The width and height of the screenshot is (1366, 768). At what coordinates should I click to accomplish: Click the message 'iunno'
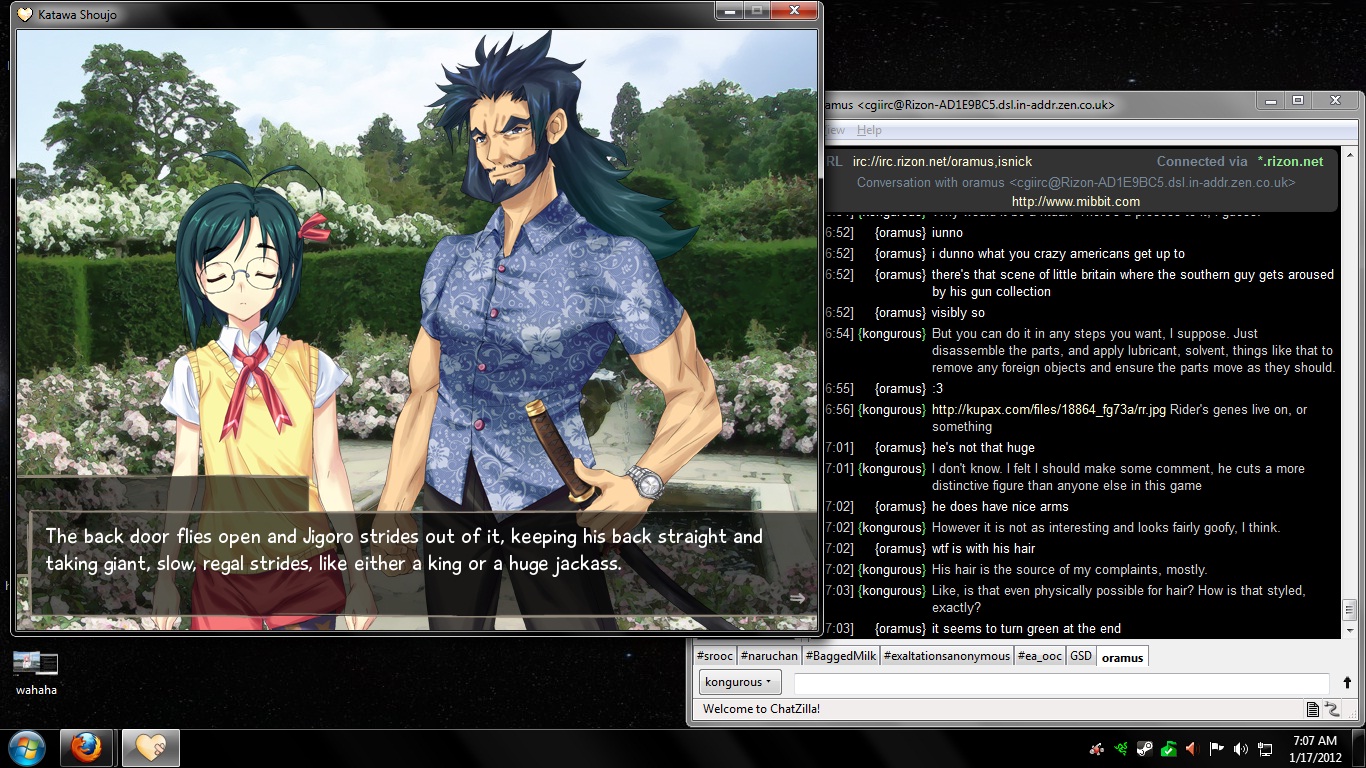tap(947, 233)
